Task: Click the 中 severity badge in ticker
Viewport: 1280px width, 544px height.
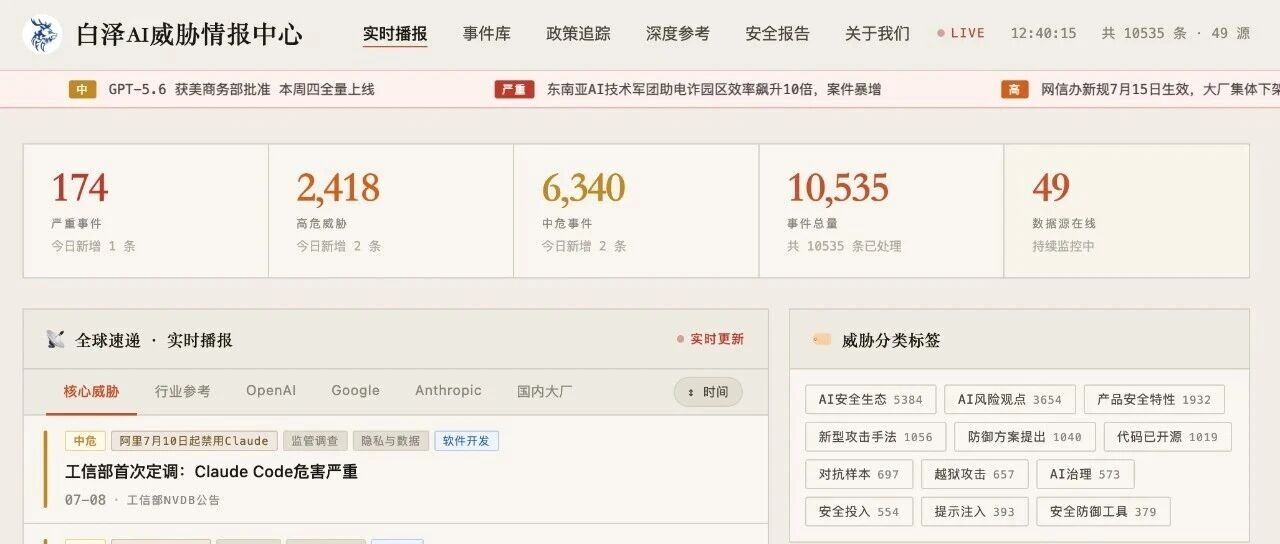Action: point(82,89)
